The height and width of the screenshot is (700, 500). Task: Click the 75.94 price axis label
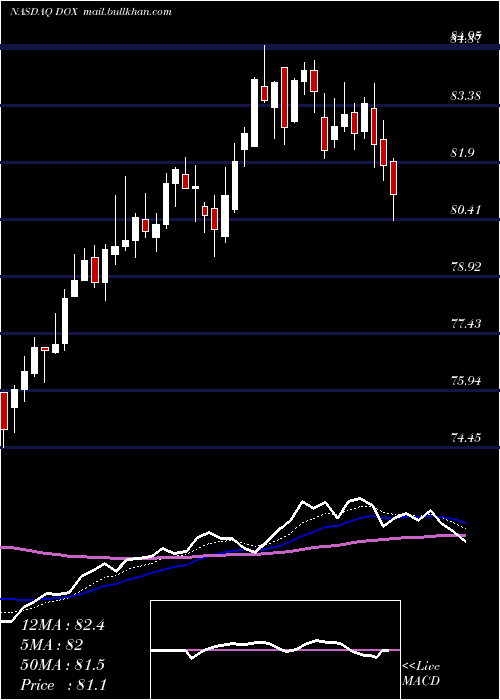coord(466,380)
